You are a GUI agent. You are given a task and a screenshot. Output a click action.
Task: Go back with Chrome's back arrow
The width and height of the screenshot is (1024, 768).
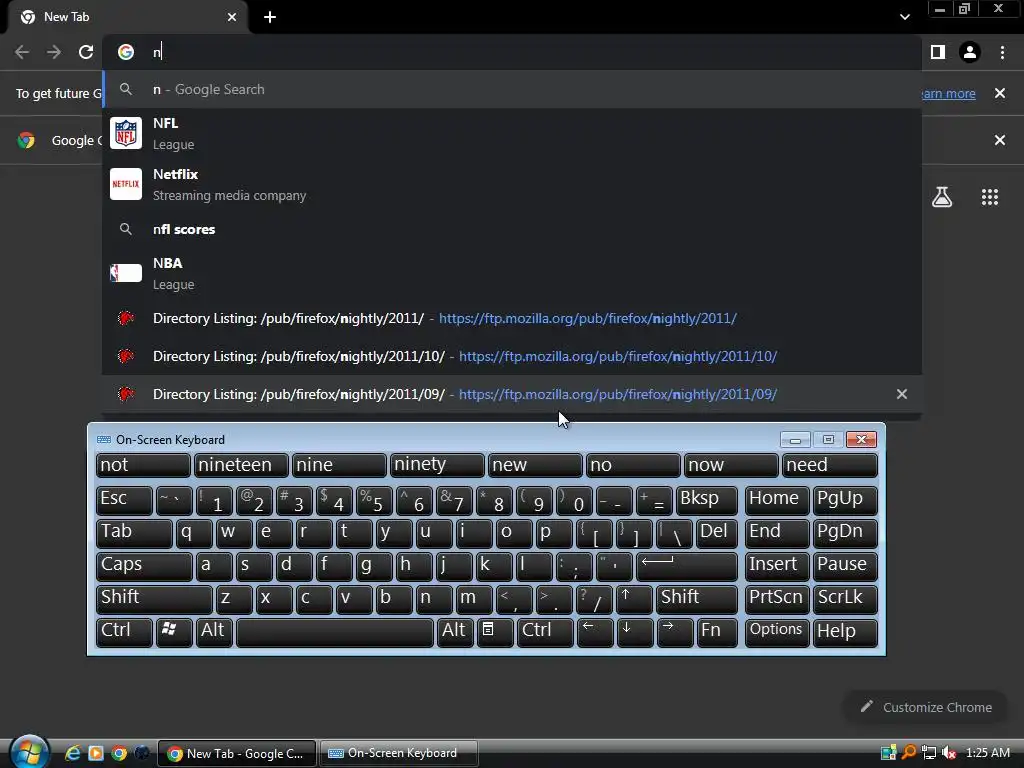22,52
